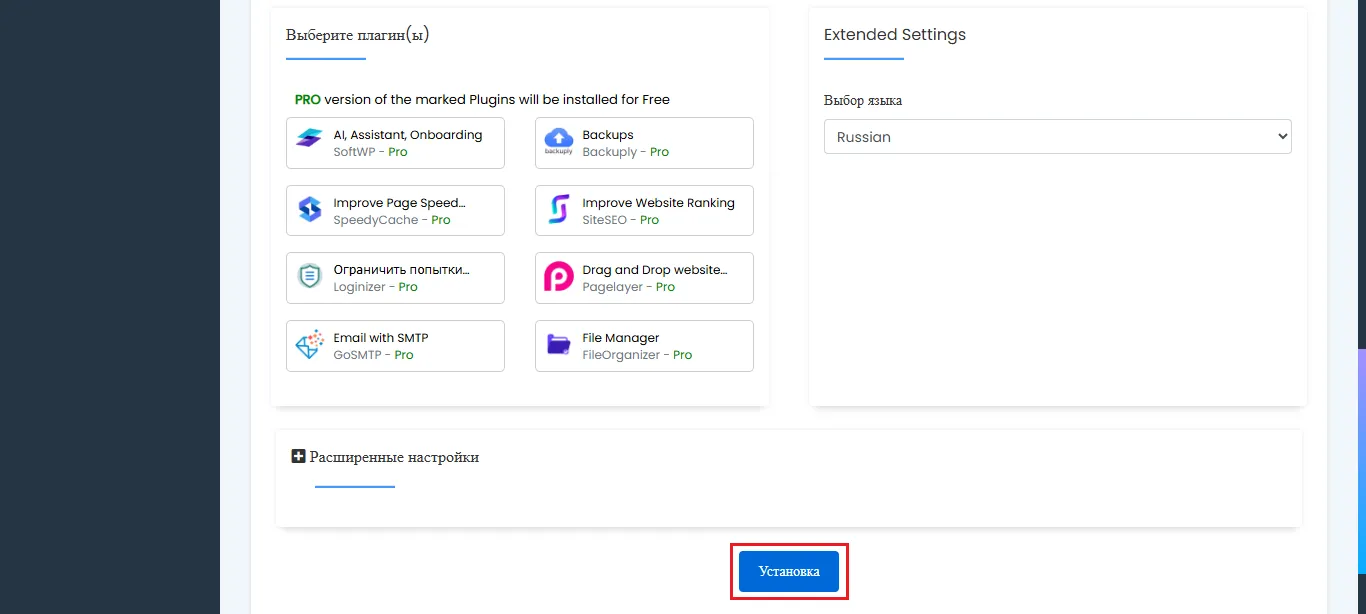Select the Improve Page Speed plugin card
This screenshot has width=1366, height=614.
click(x=395, y=210)
